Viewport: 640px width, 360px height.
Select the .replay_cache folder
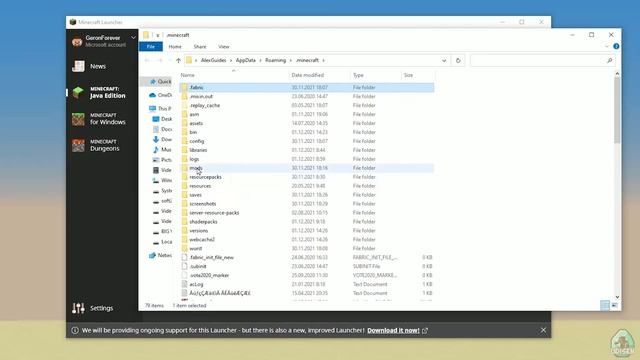[307, 105]
